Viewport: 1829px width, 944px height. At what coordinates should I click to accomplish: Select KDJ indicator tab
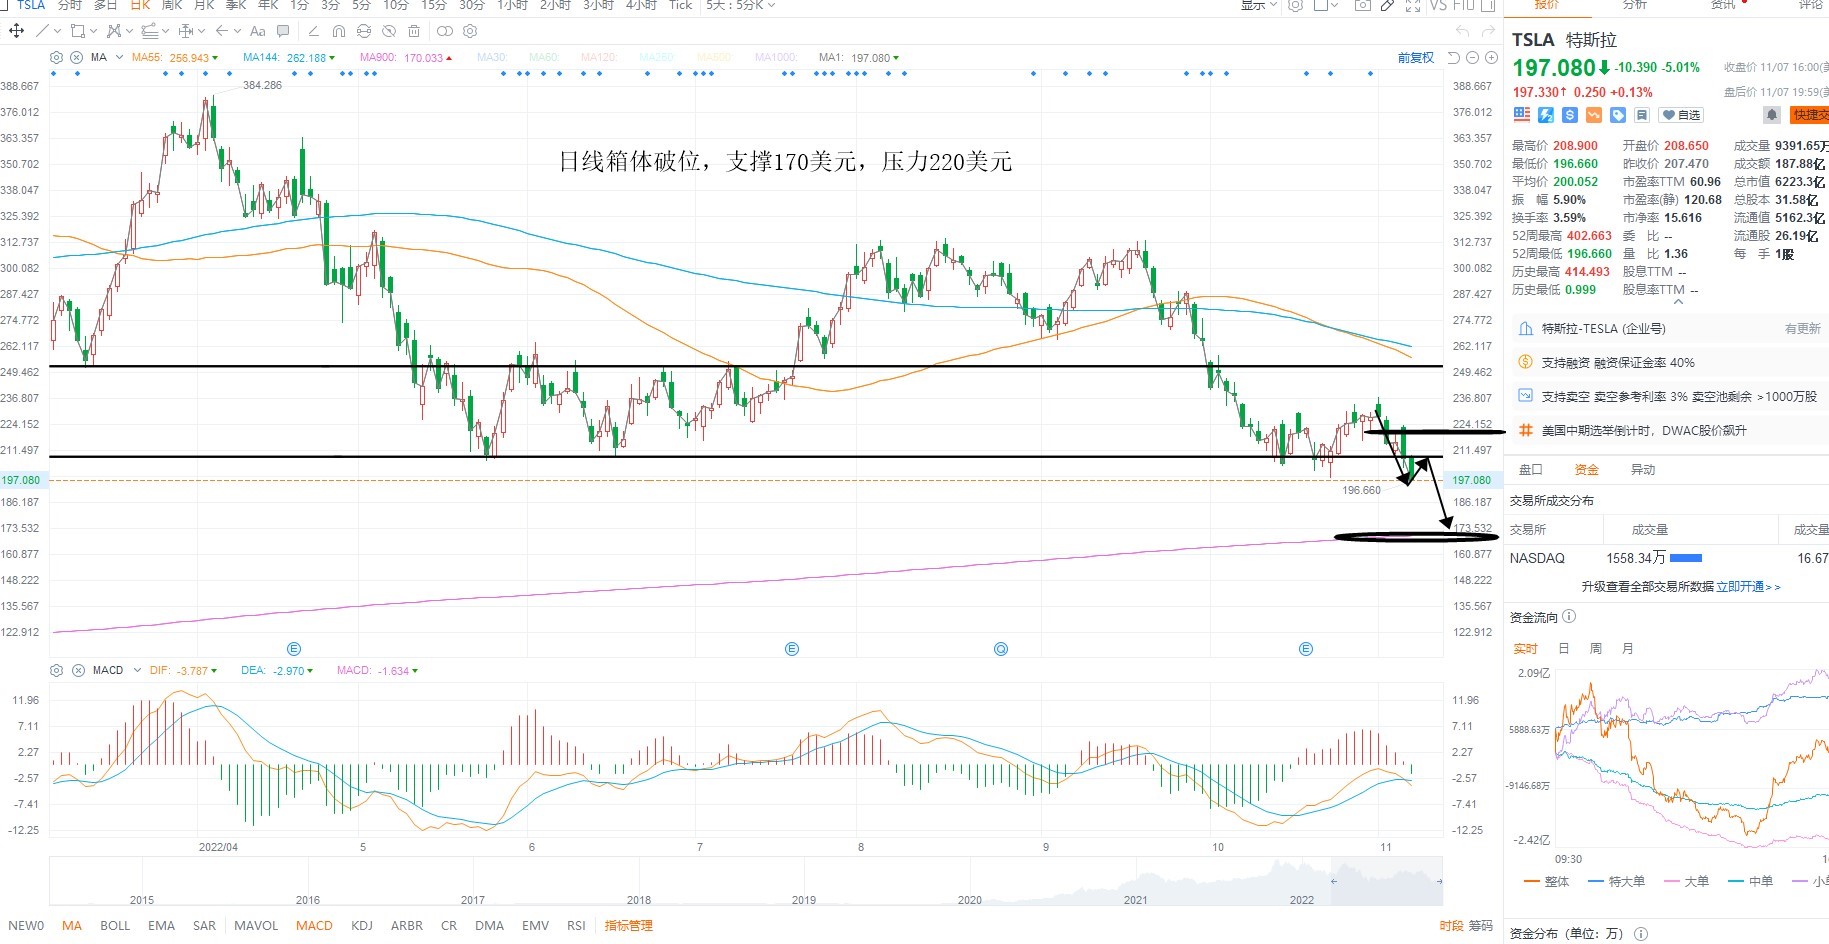[362, 925]
